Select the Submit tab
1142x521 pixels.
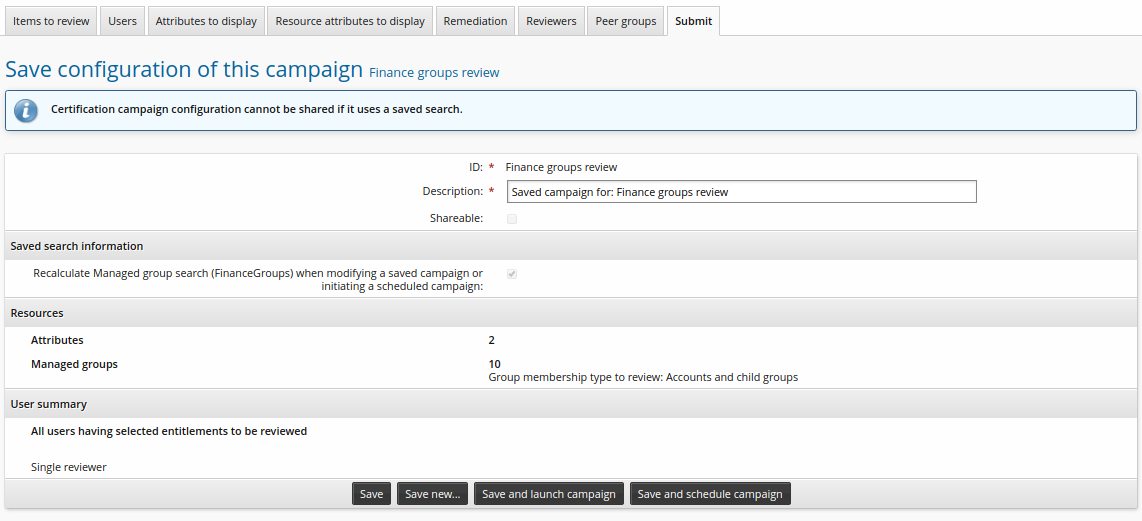[x=693, y=21]
